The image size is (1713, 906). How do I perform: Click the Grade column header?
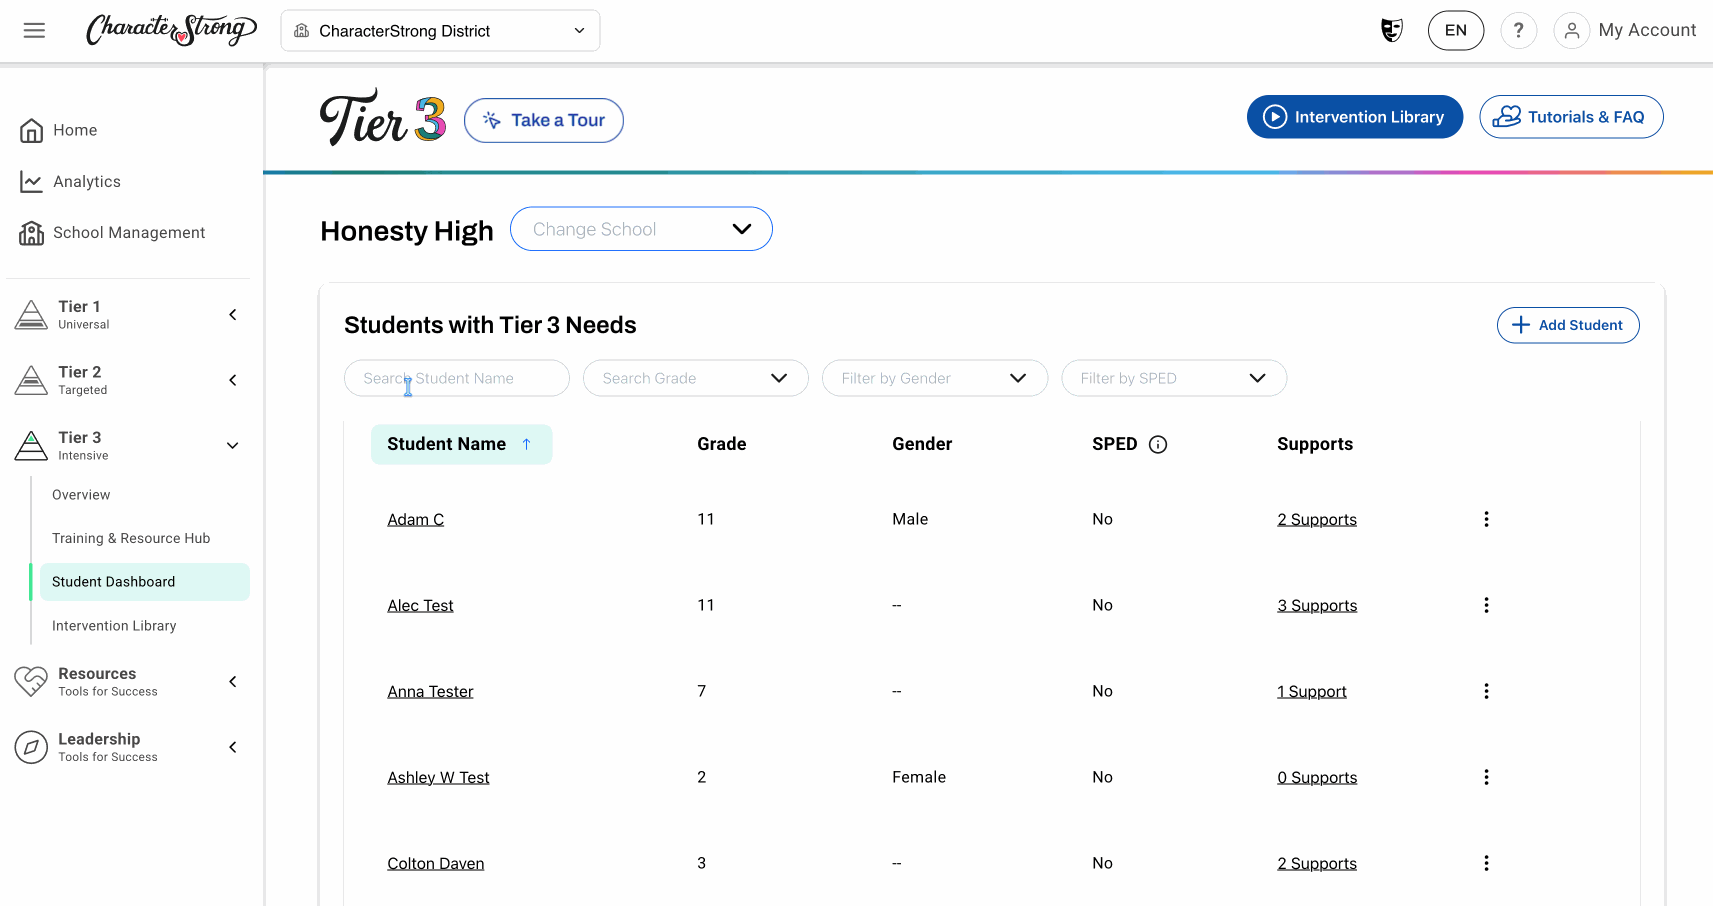pyautogui.click(x=722, y=444)
